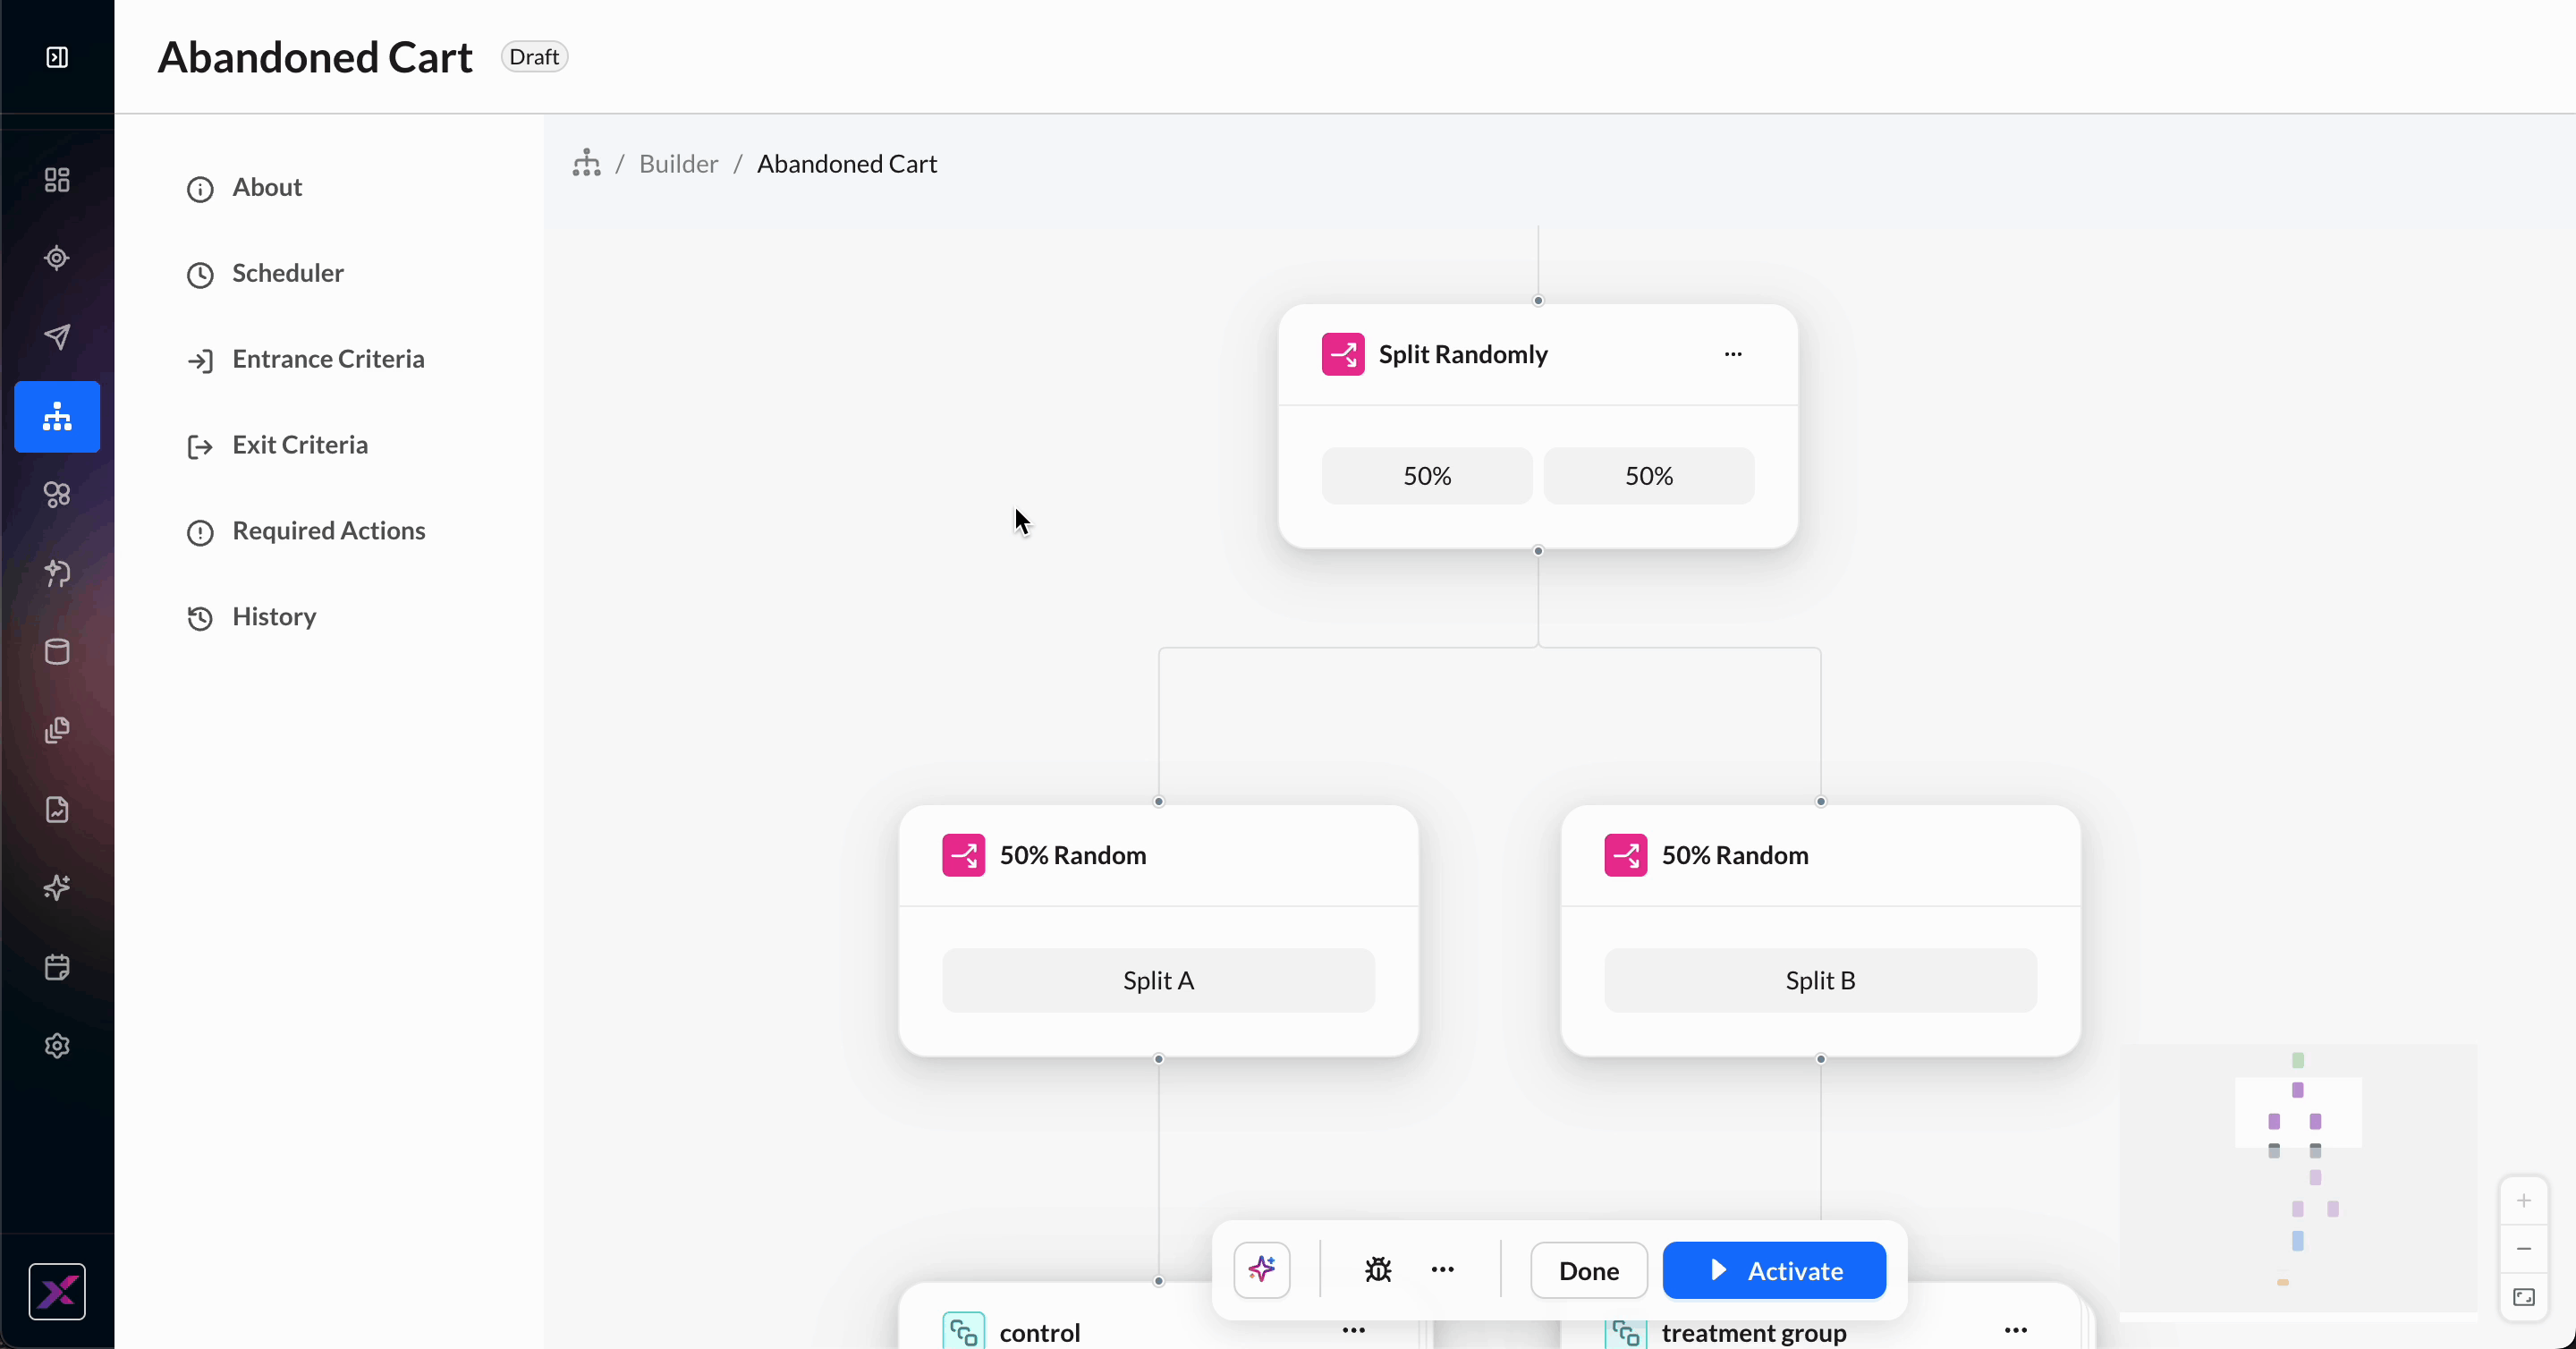
Task: Open the treatment group node options menu
Action: click(x=2016, y=1330)
